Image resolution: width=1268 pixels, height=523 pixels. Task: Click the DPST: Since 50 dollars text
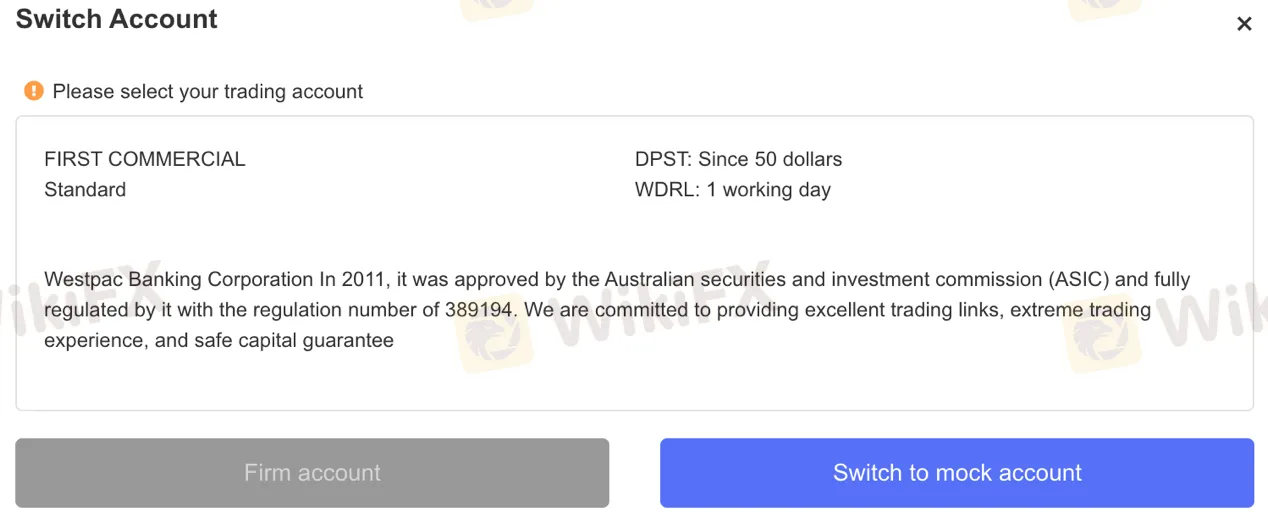pyautogui.click(x=738, y=159)
